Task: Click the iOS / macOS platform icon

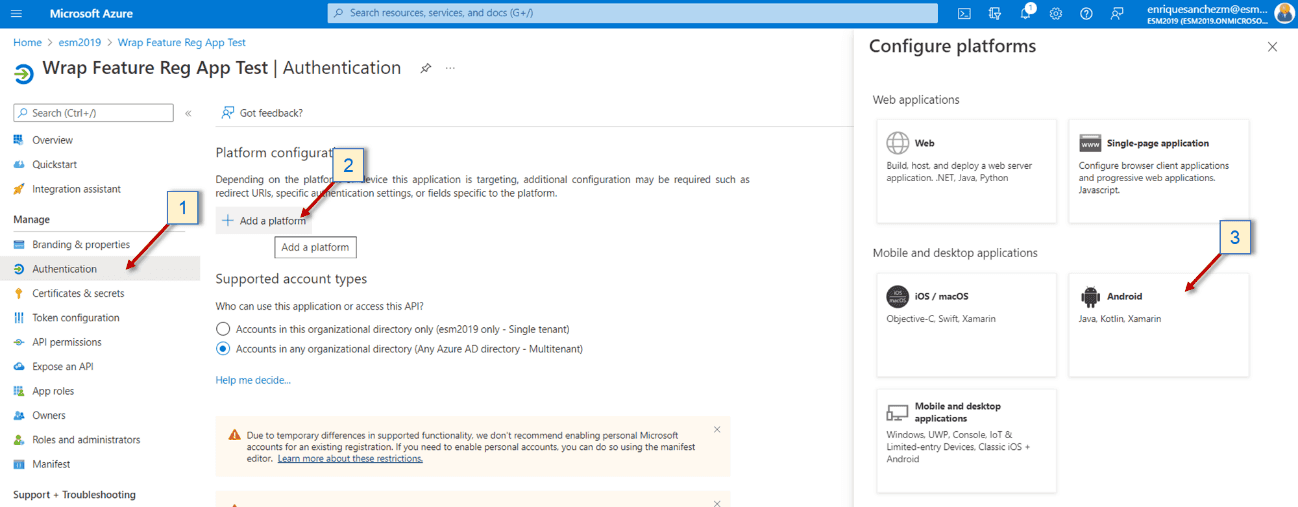Action: tap(897, 297)
